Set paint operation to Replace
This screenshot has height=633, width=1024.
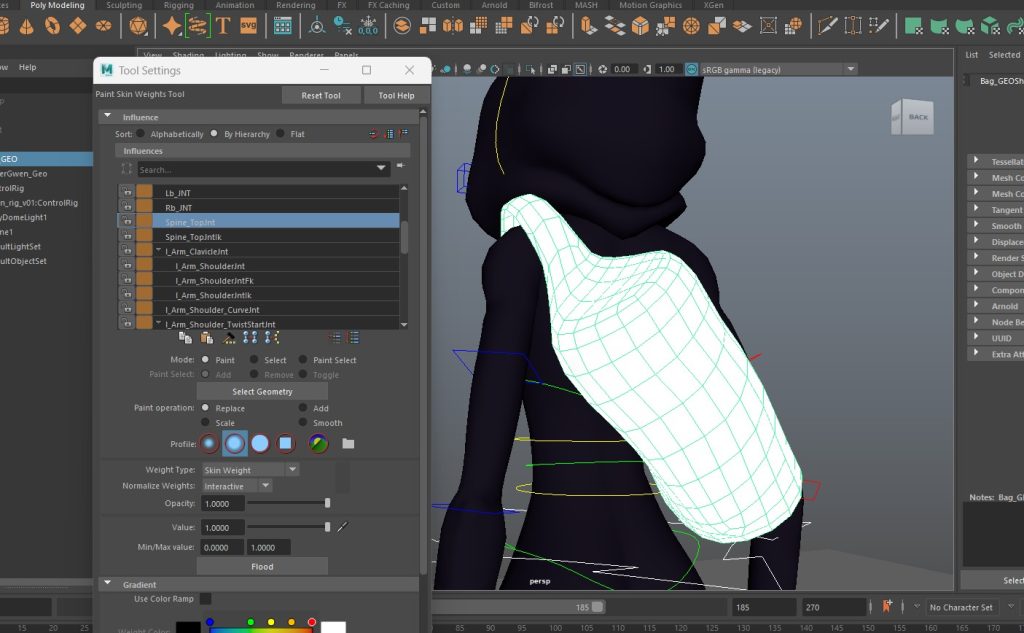click(205, 408)
